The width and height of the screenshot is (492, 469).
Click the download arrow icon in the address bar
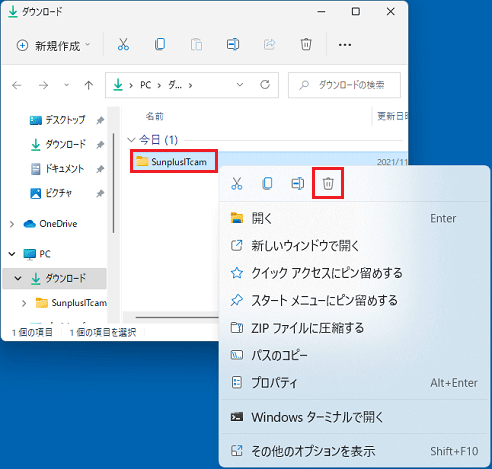(x=118, y=85)
